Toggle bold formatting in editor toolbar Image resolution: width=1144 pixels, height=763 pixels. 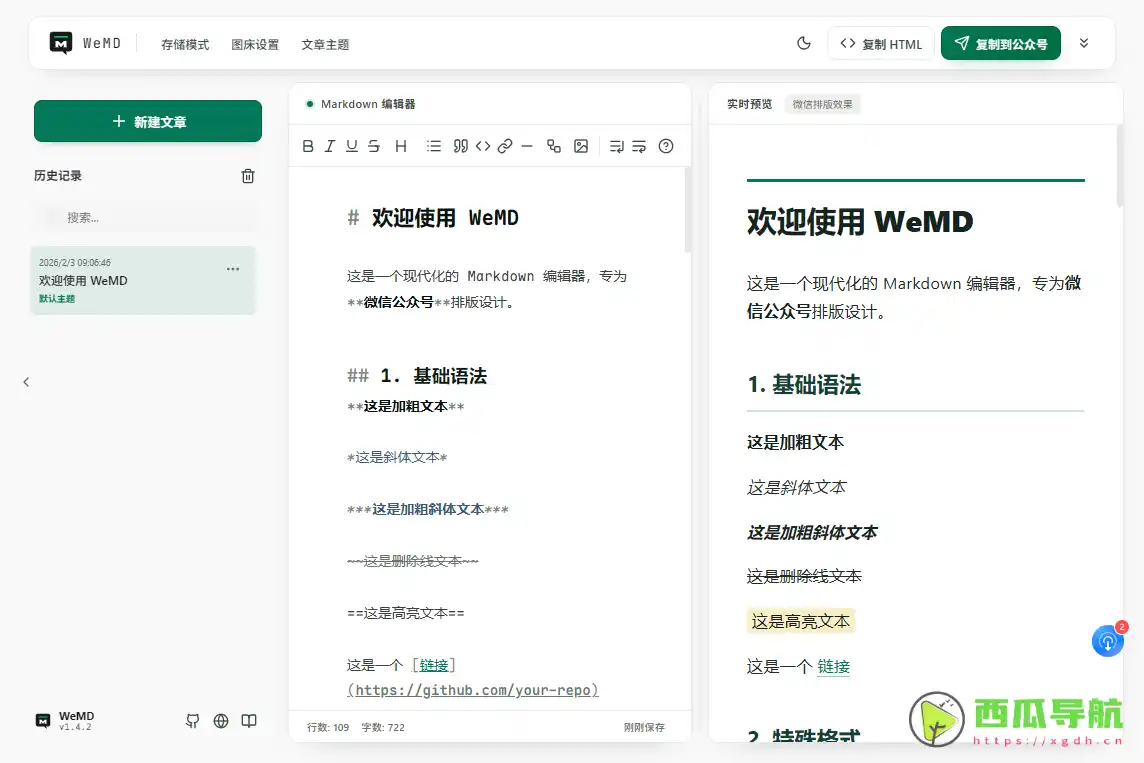click(308, 146)
